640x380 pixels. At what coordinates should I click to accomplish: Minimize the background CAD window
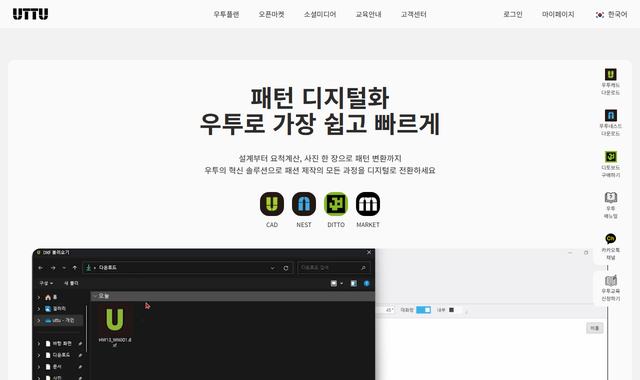(x=570, y=253)
